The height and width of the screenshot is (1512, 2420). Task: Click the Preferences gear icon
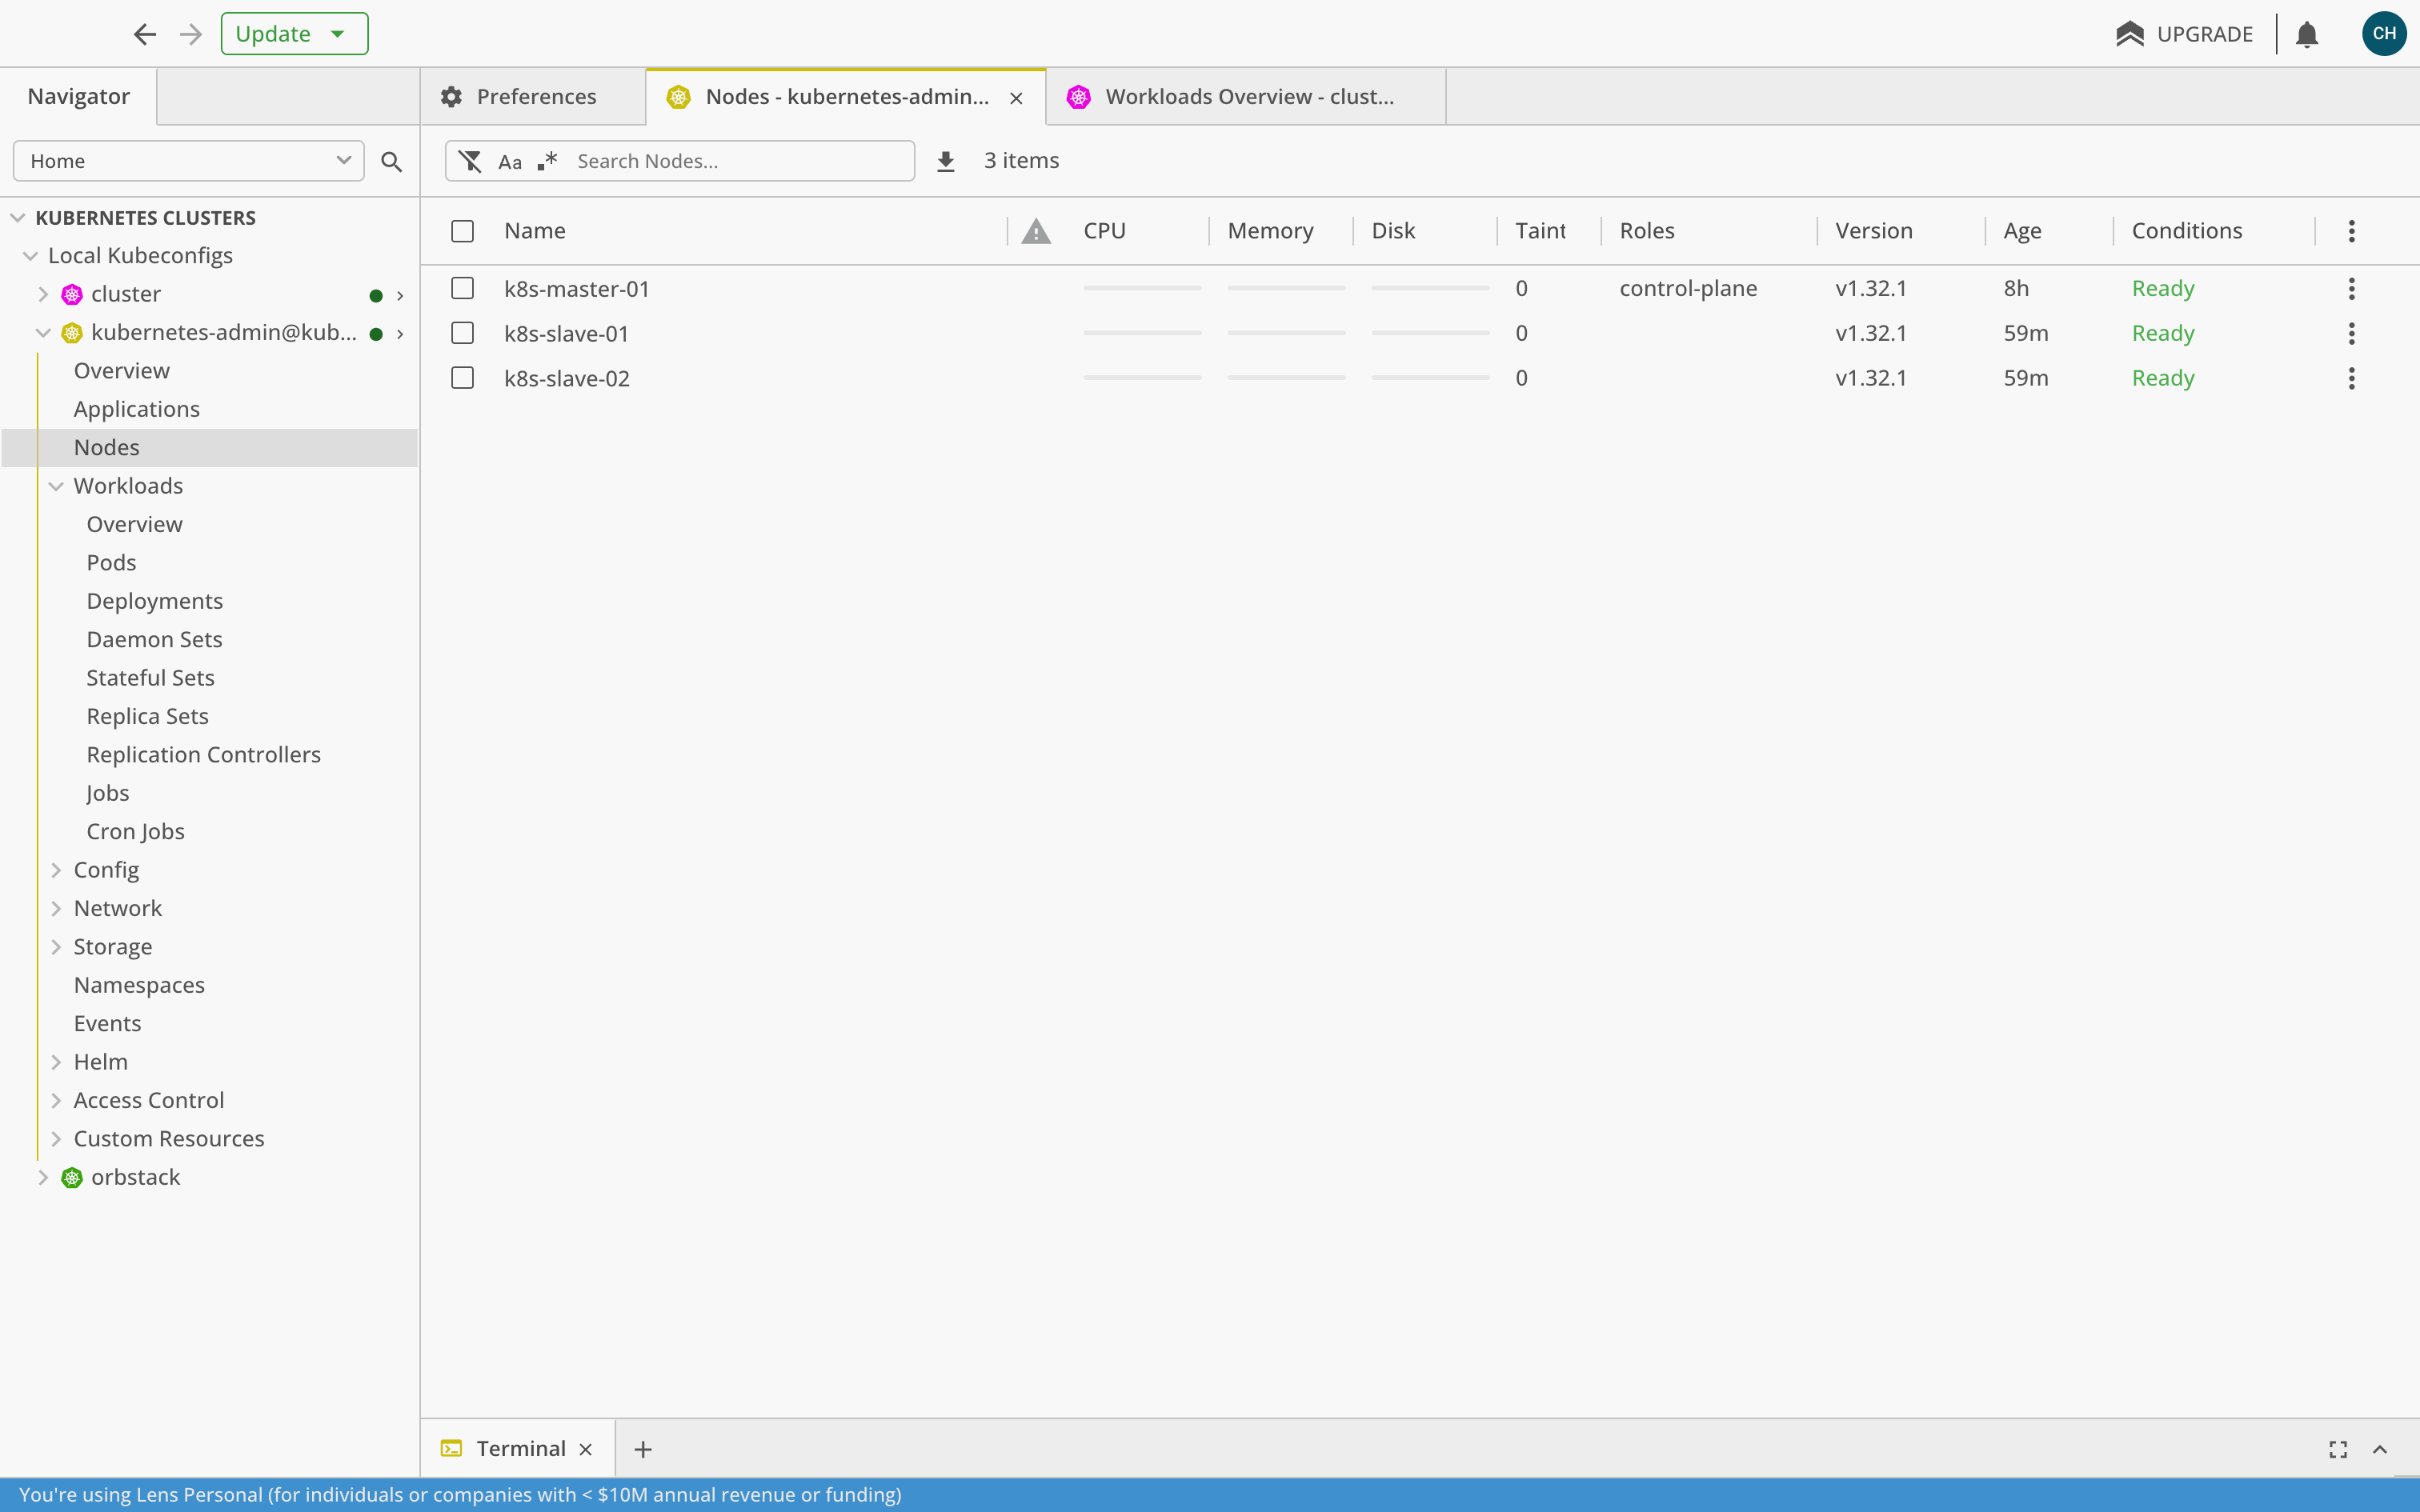pos(452,97)
